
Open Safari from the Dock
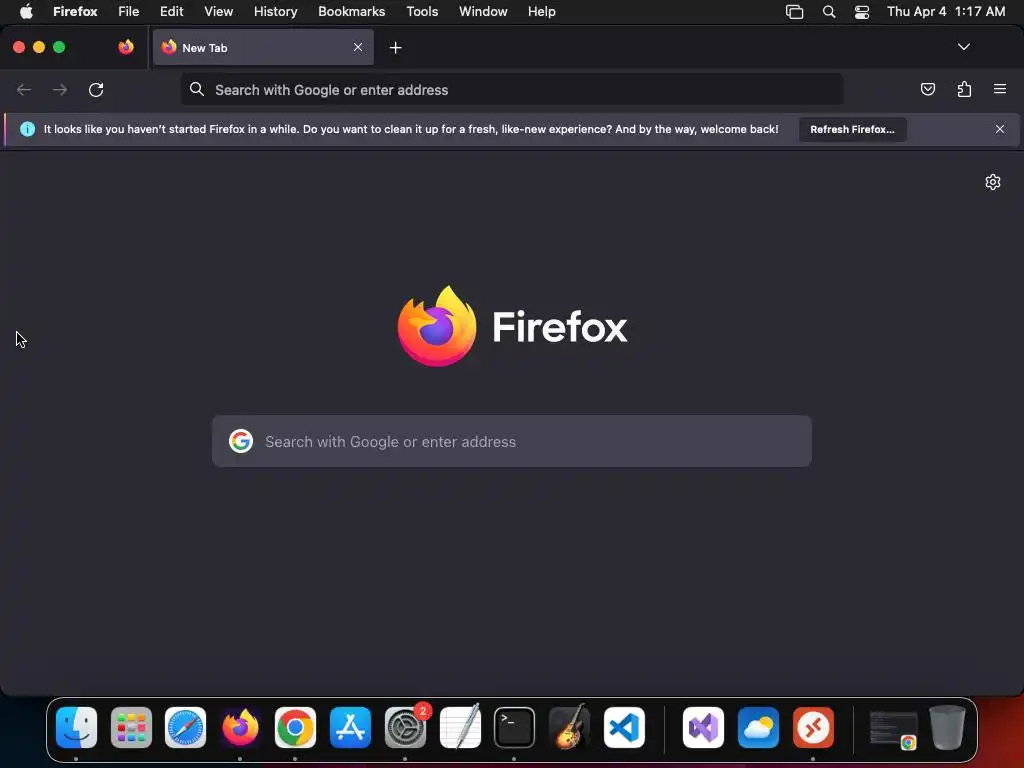pyautogui.click(x=185, y=727)
